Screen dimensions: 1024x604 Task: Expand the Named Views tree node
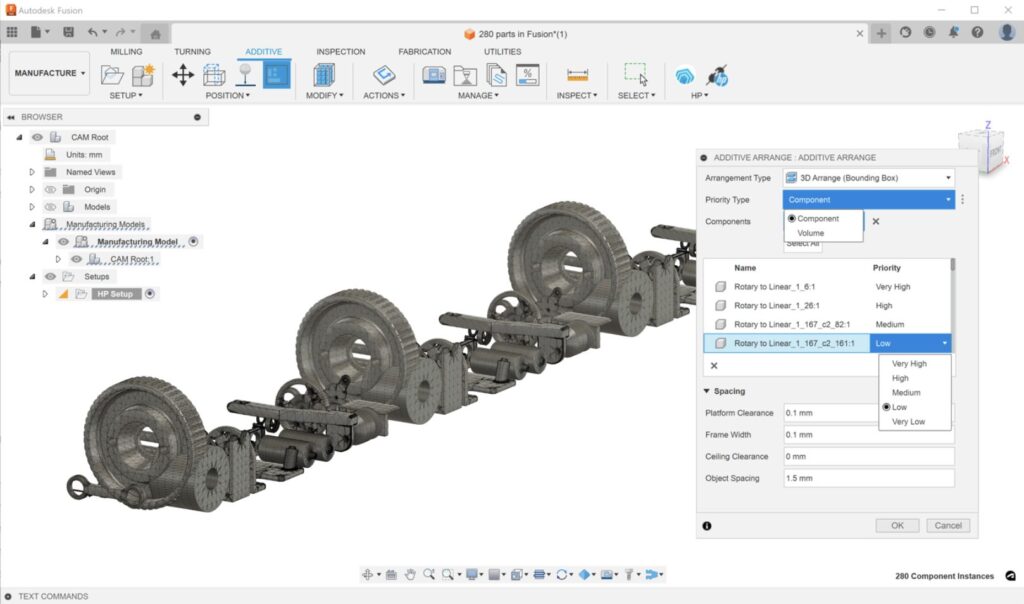(x=32, y=172)
